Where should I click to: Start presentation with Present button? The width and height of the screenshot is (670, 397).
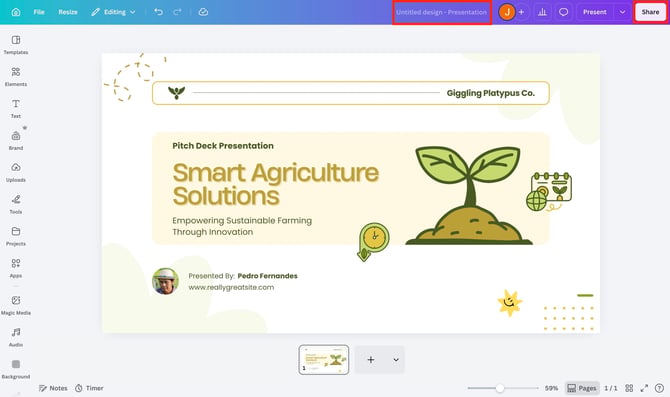595,12
